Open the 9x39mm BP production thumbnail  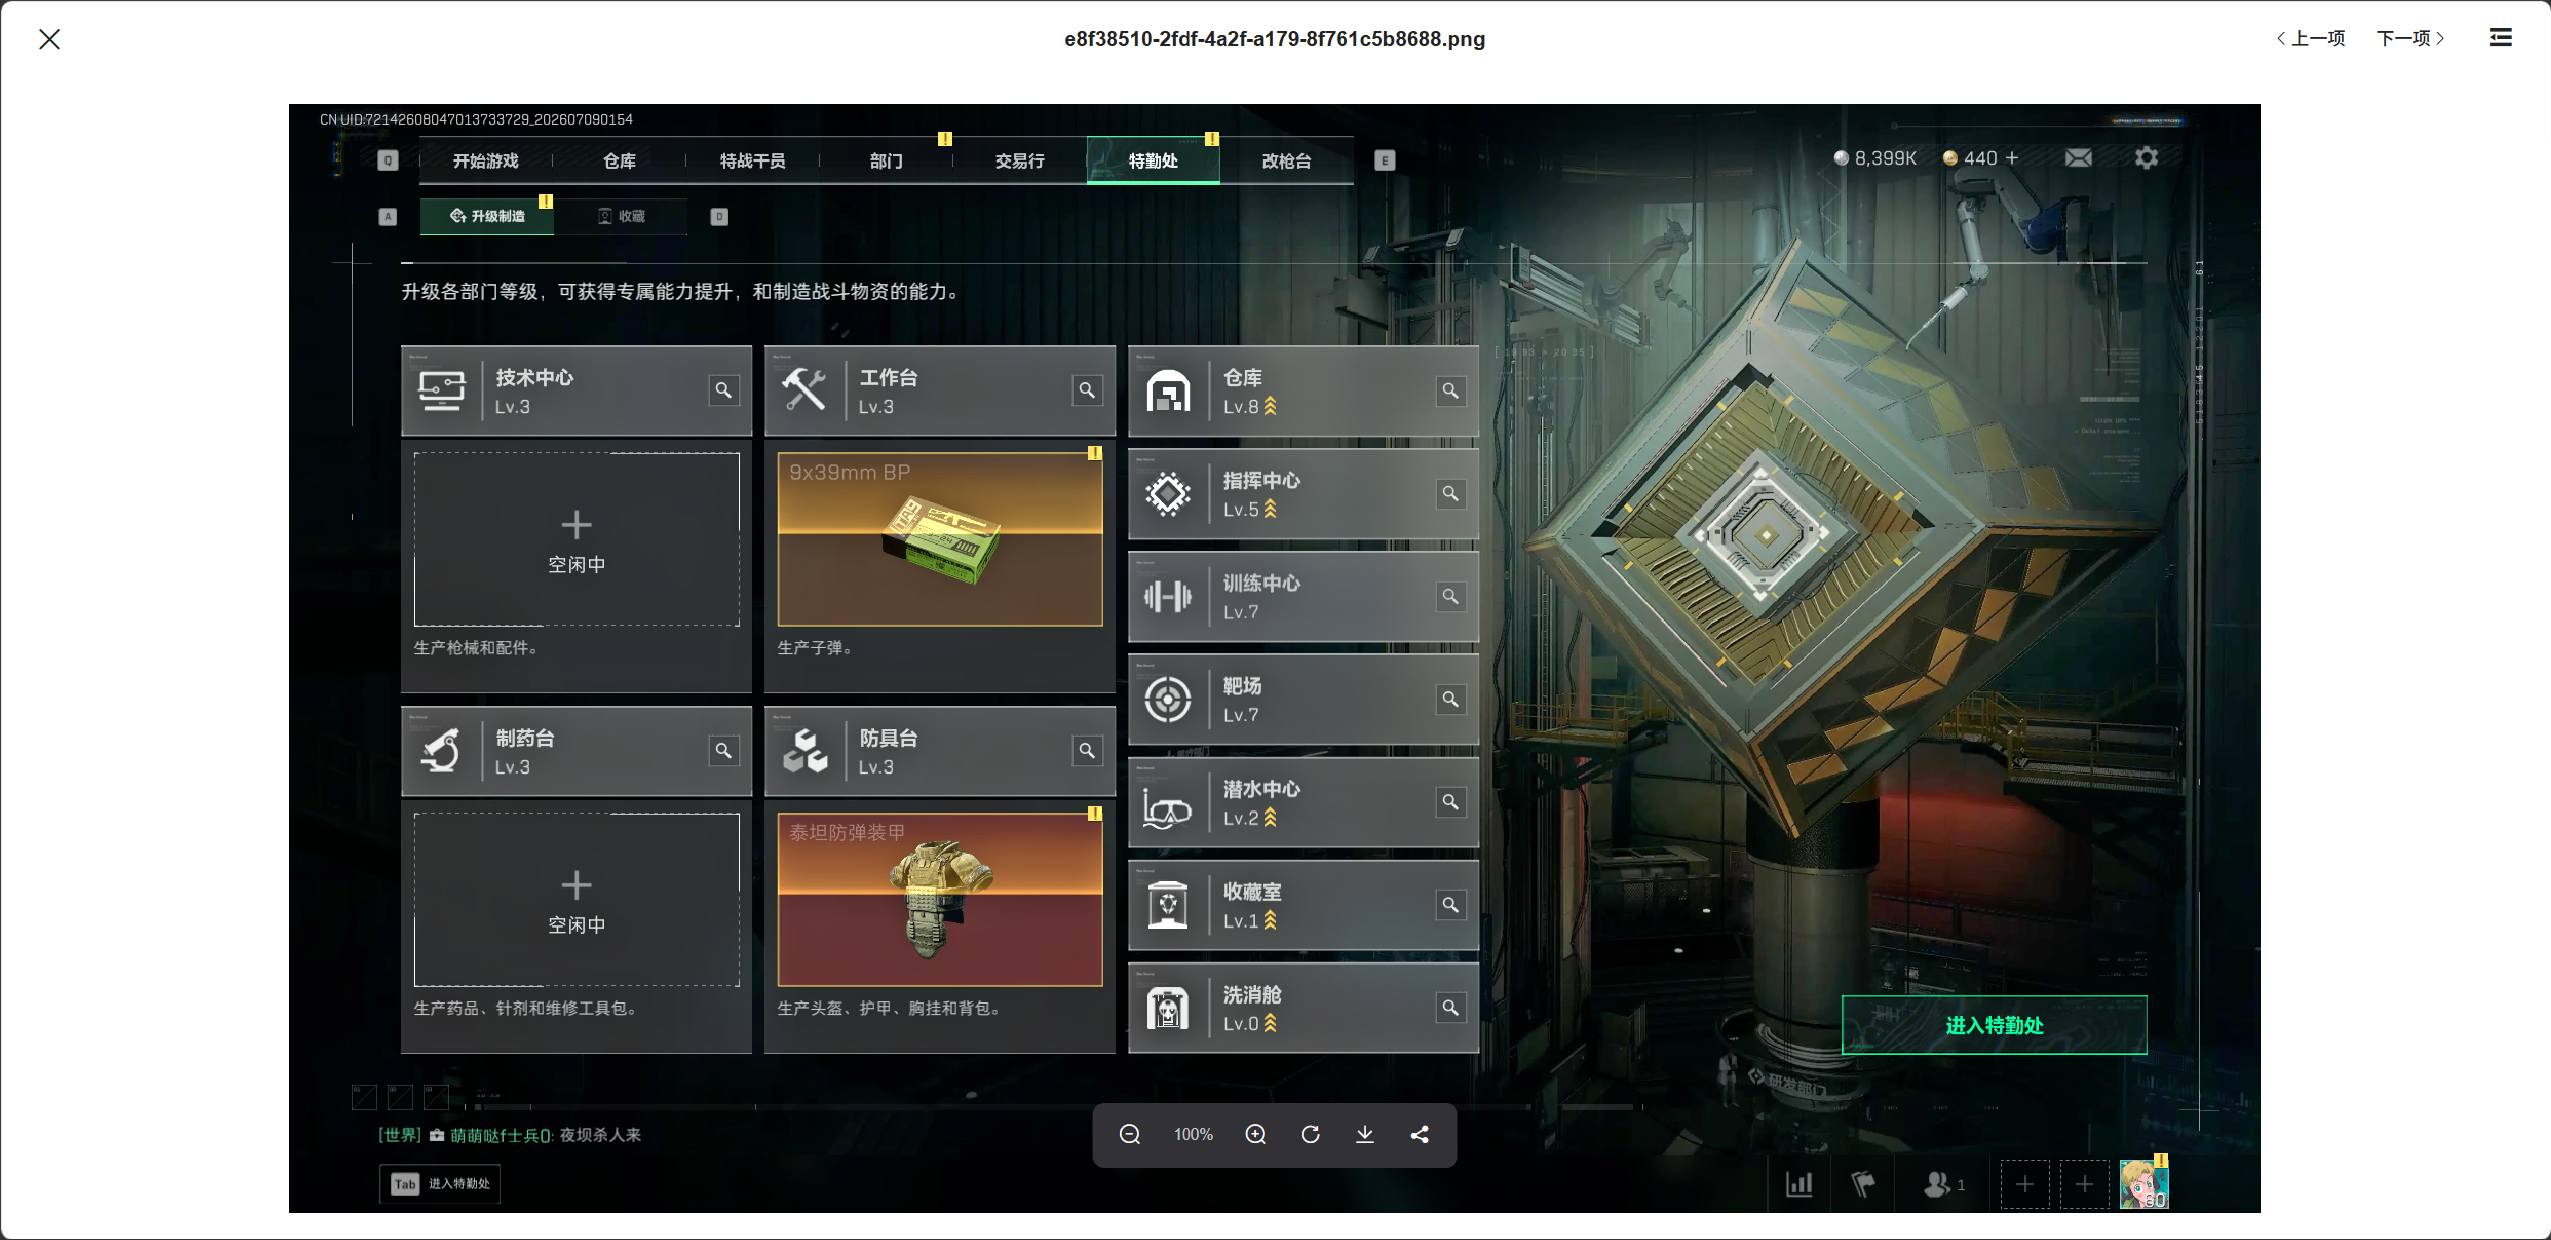point(940,539)
